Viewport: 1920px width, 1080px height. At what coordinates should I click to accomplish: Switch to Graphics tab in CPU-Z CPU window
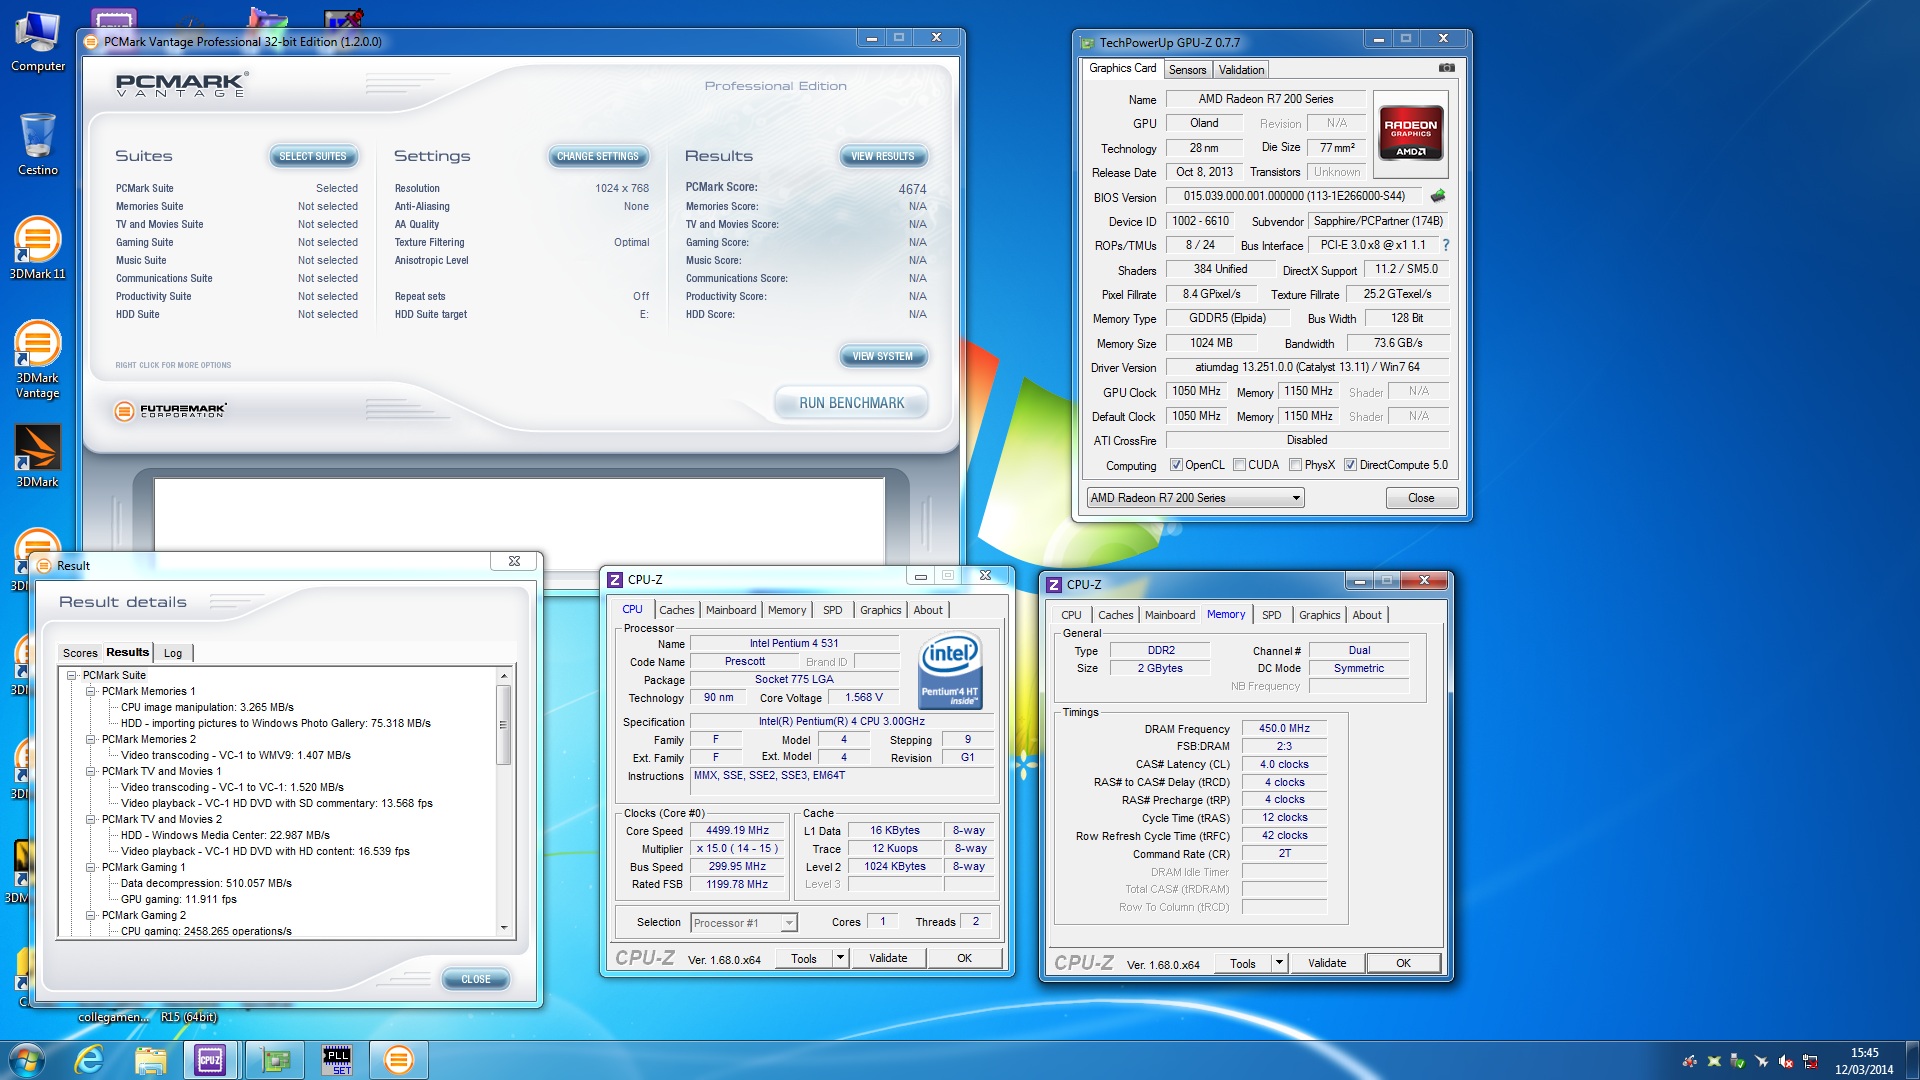point(880,610)
